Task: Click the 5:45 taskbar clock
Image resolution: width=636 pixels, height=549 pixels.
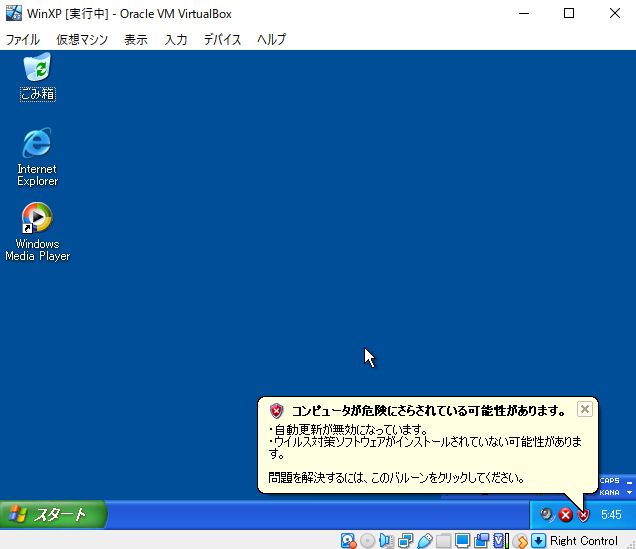Action: [x=611, y=515]
